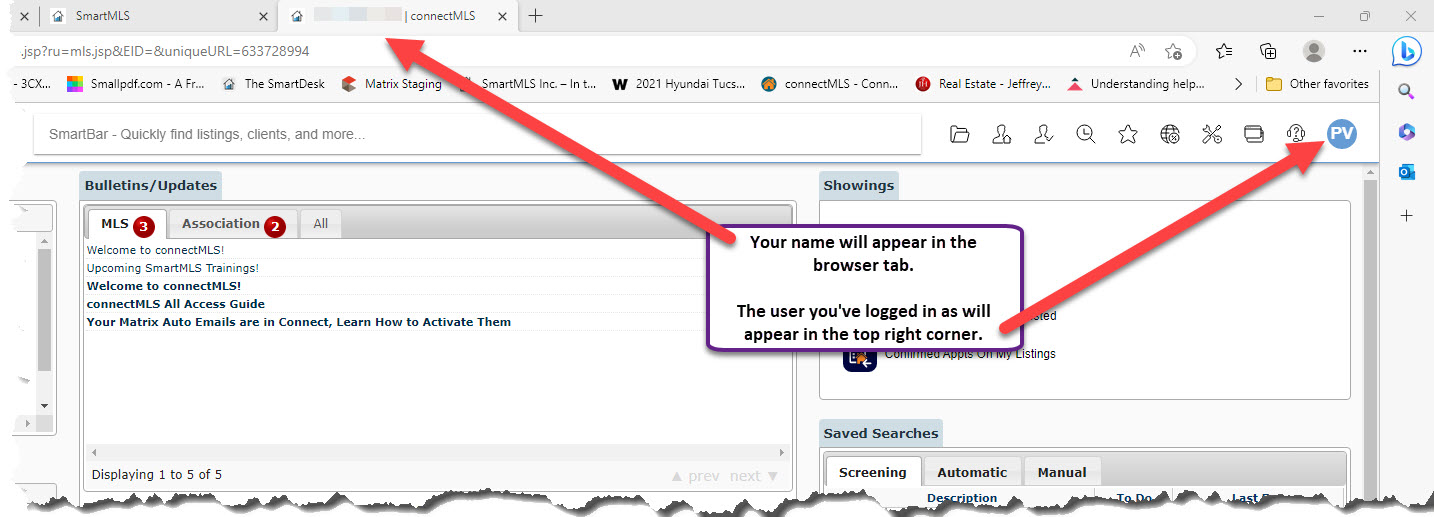The width and height of the screenshot is (1434, 517).
Task: Open the 2021 Hyundai Tucs bookmark
Action: pos(679,84)
